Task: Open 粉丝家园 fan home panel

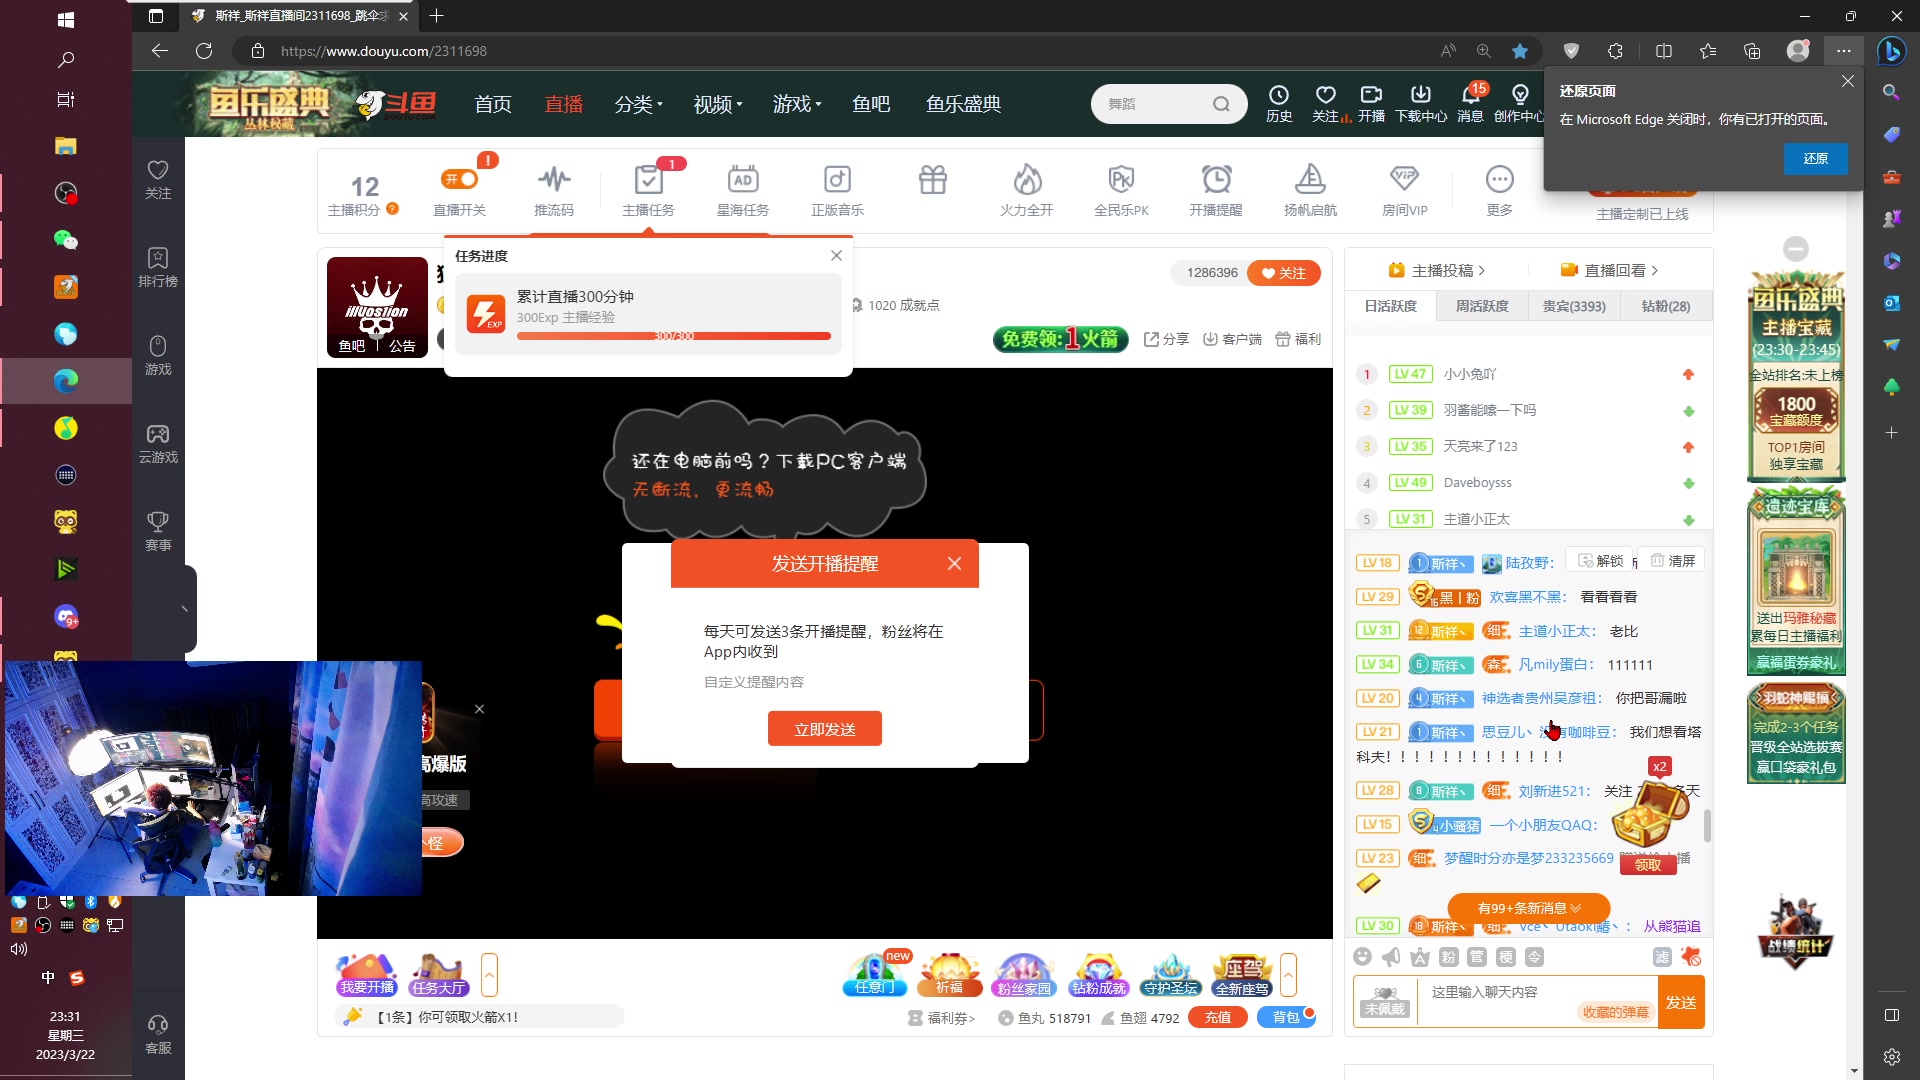Action: [1023, 975]
